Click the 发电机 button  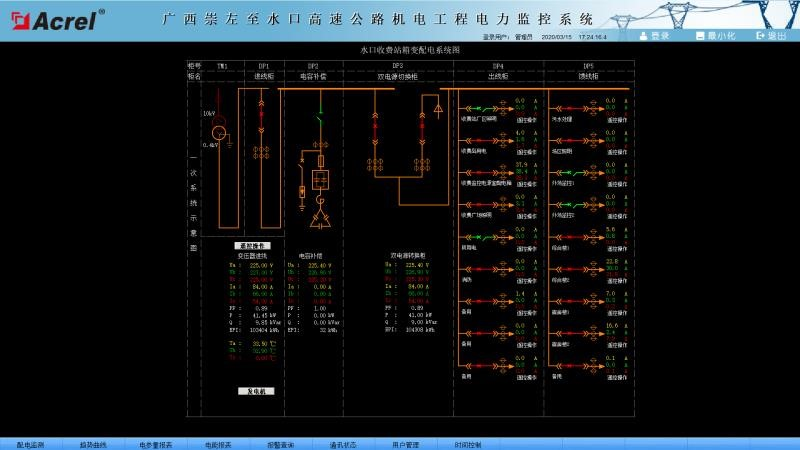256,391
